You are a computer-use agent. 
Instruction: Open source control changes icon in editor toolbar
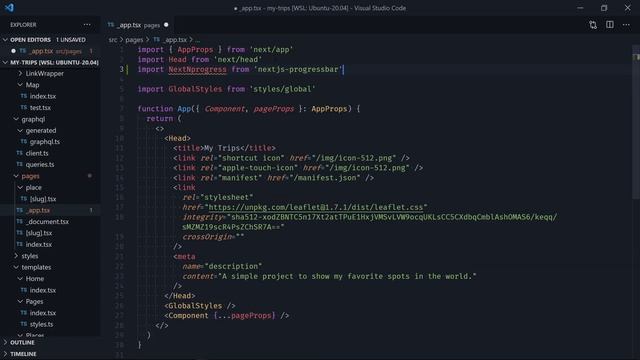pyautogui.click(x=593, y=25)
